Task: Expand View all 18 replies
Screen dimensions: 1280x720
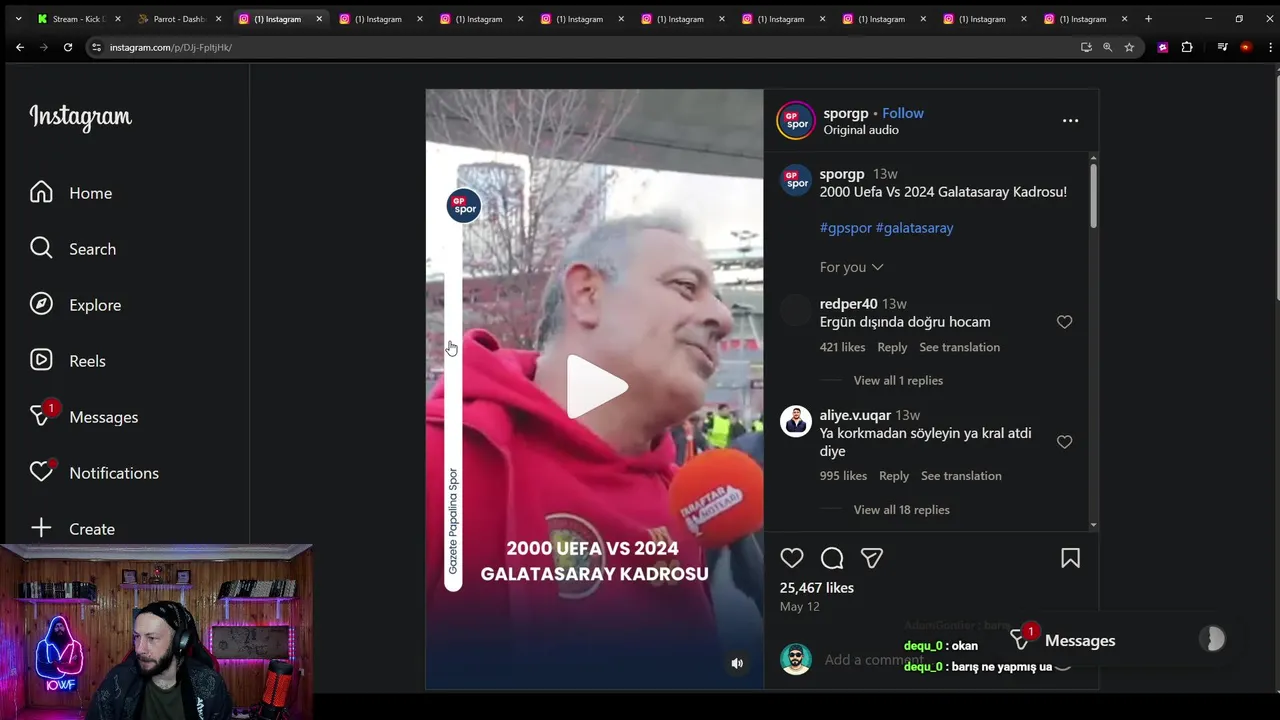Action: [901, 510]
